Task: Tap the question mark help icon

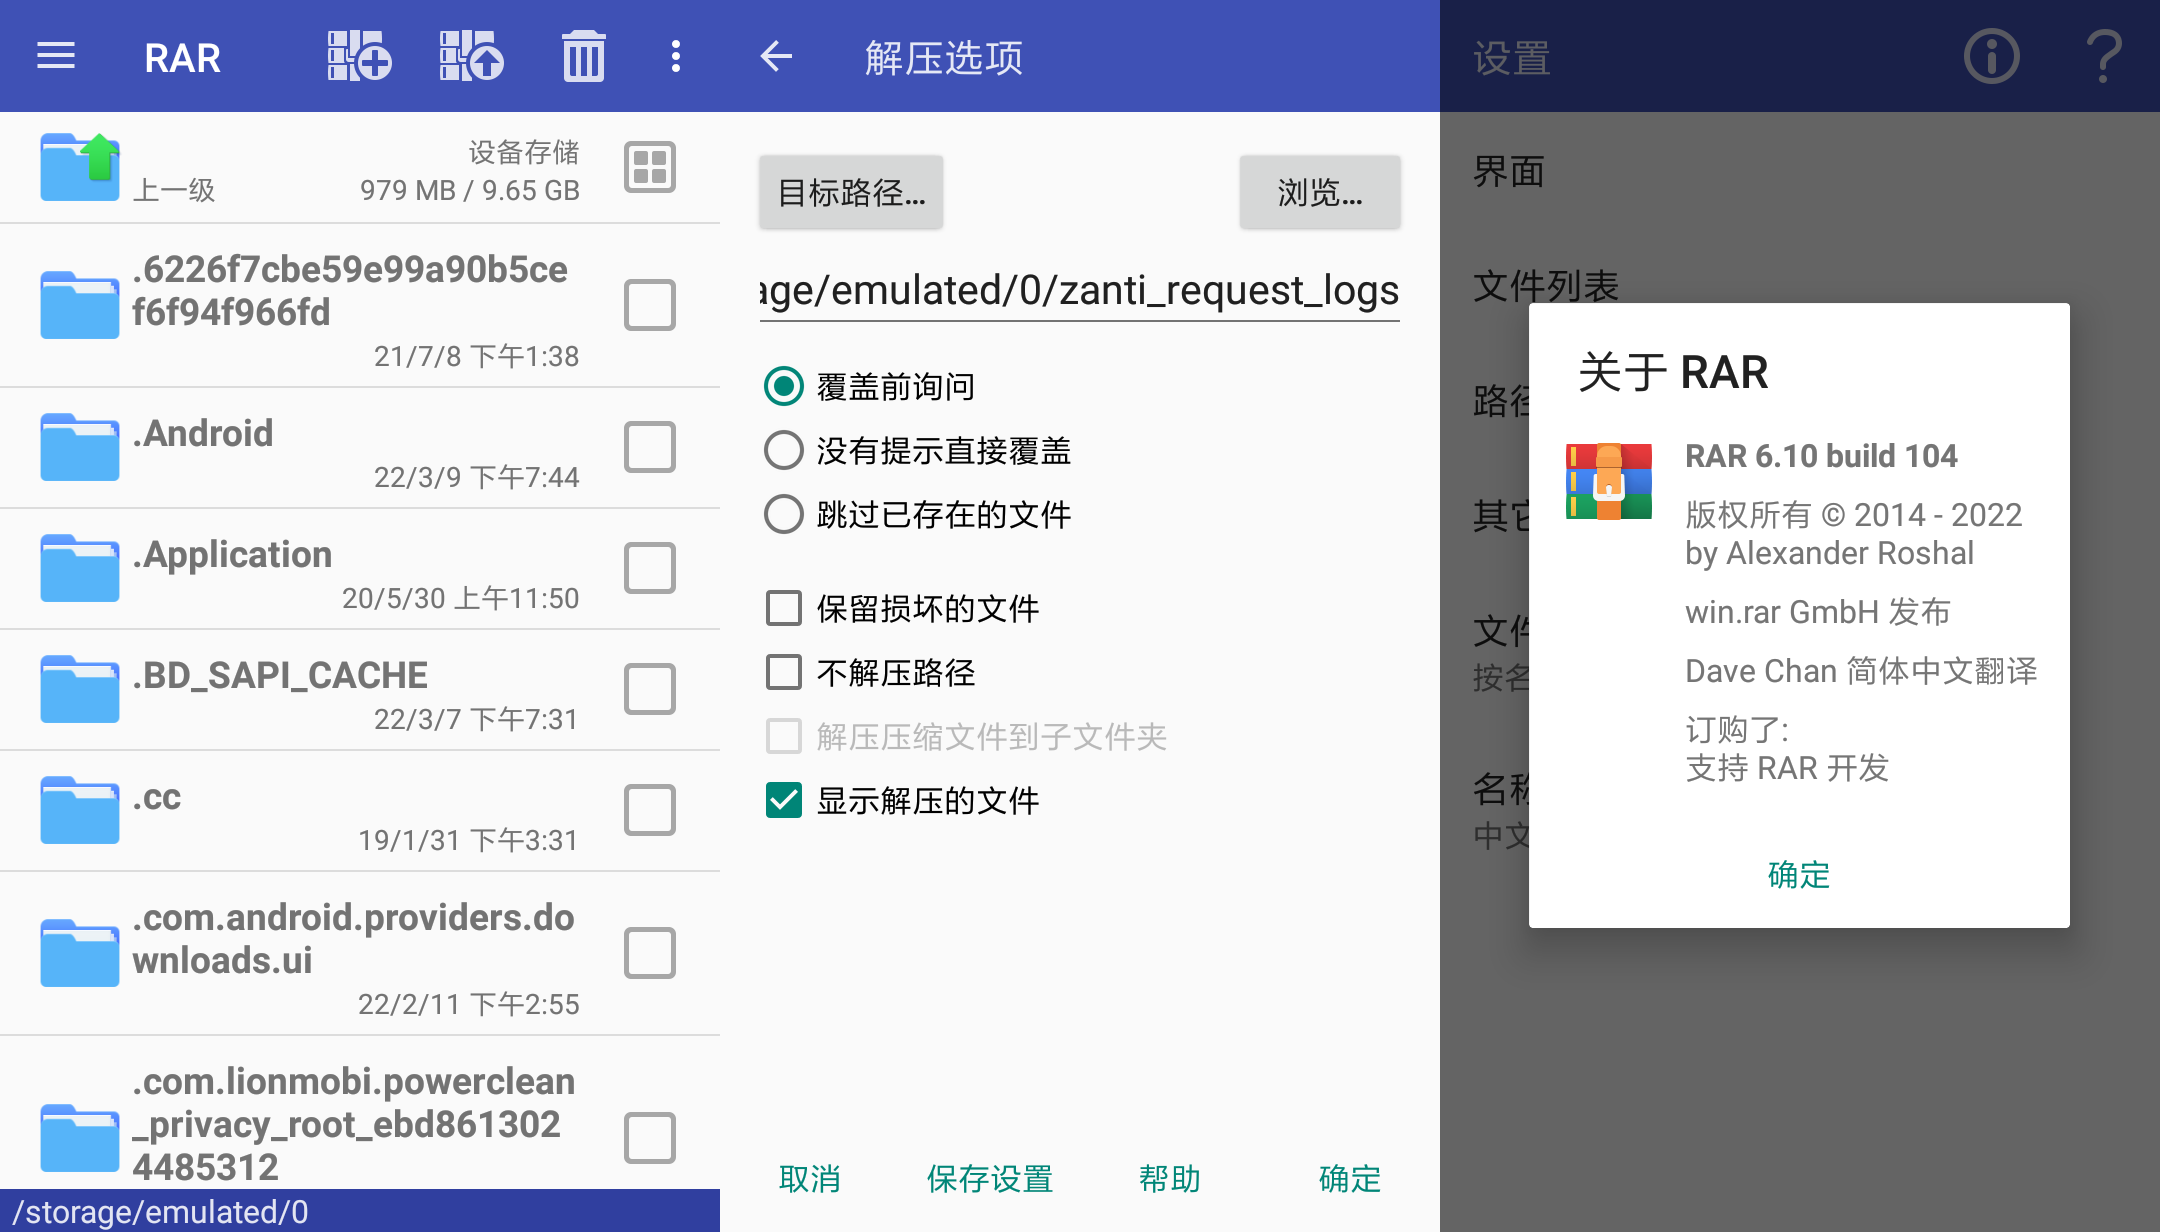Action: [2104, 56]
